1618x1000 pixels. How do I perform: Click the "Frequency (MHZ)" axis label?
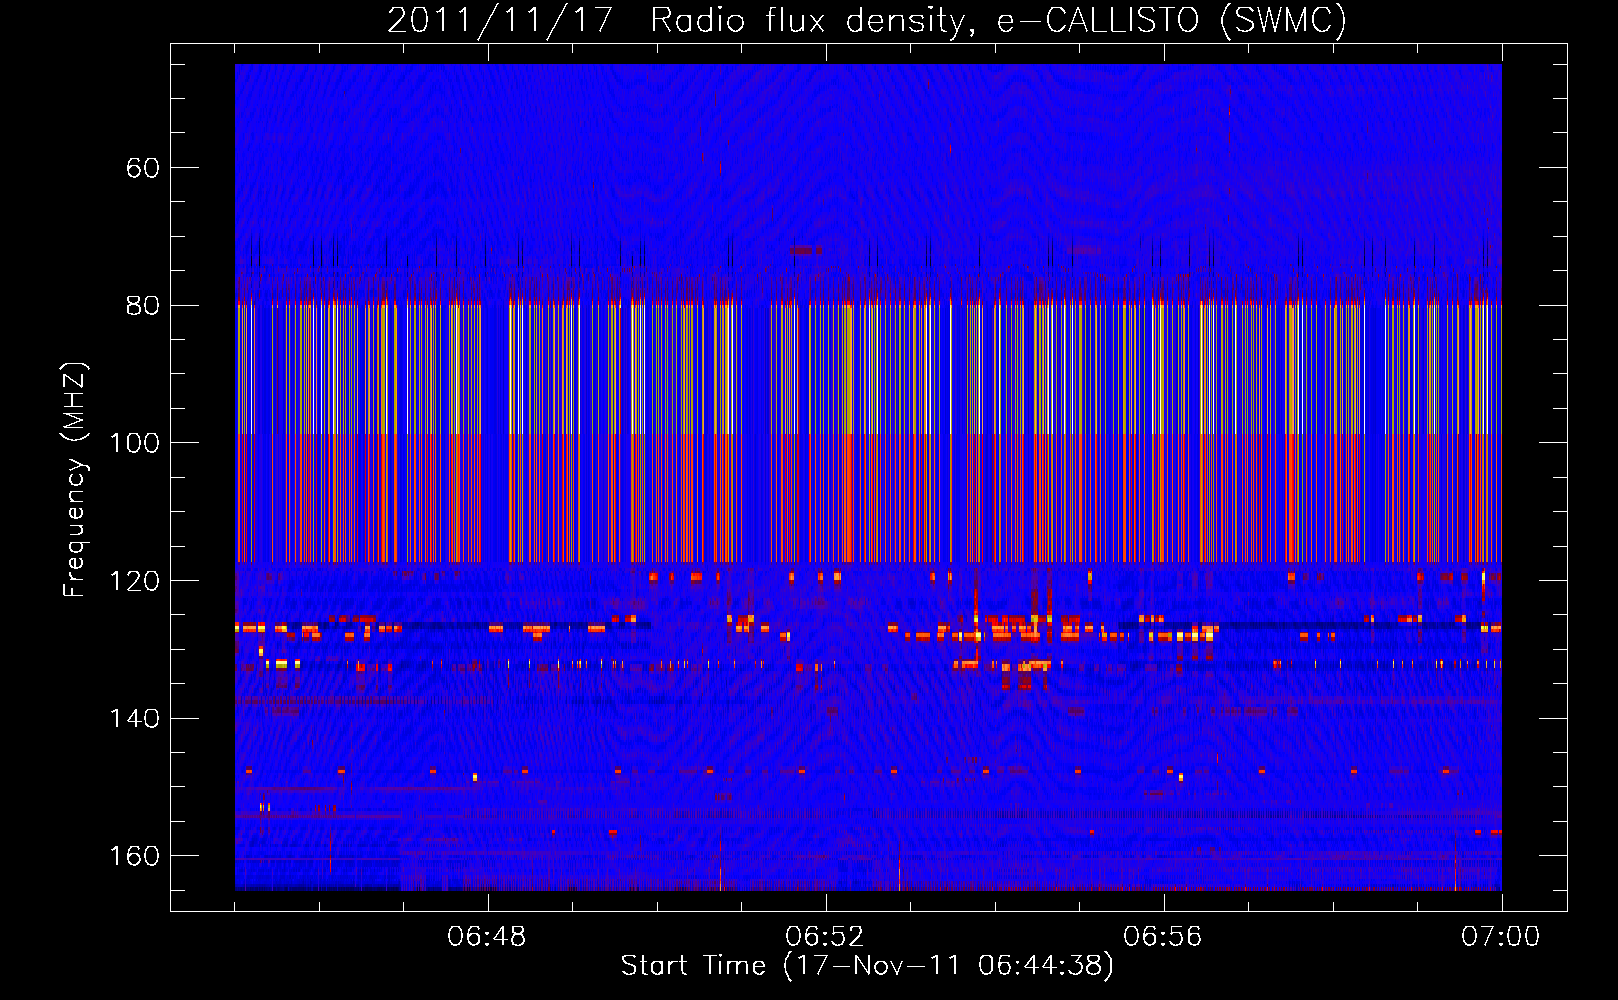tap(75, 480)
